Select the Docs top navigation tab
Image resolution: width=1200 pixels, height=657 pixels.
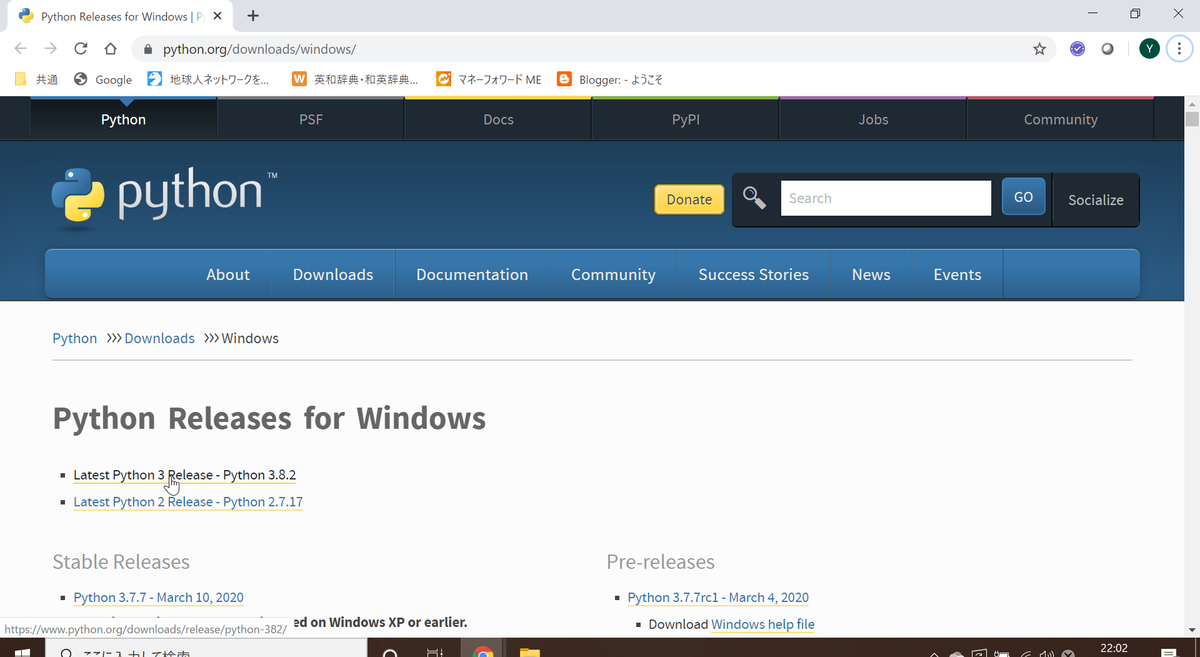[x=498, y=119]
